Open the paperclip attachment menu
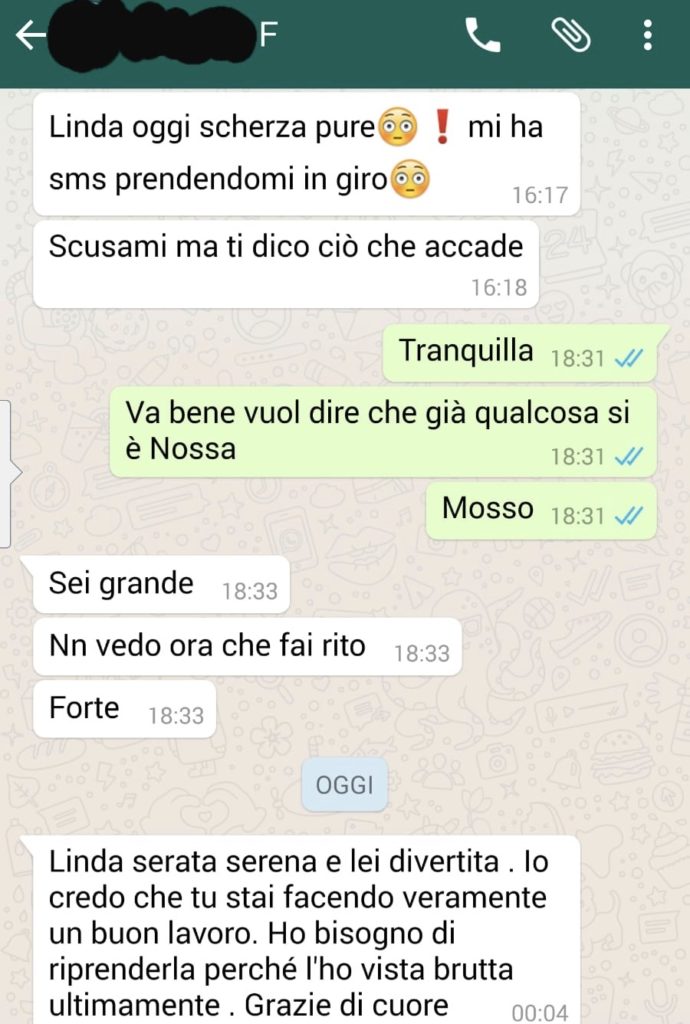Image resolution: width=690 pixels, height=1024 pixels. 571,35
